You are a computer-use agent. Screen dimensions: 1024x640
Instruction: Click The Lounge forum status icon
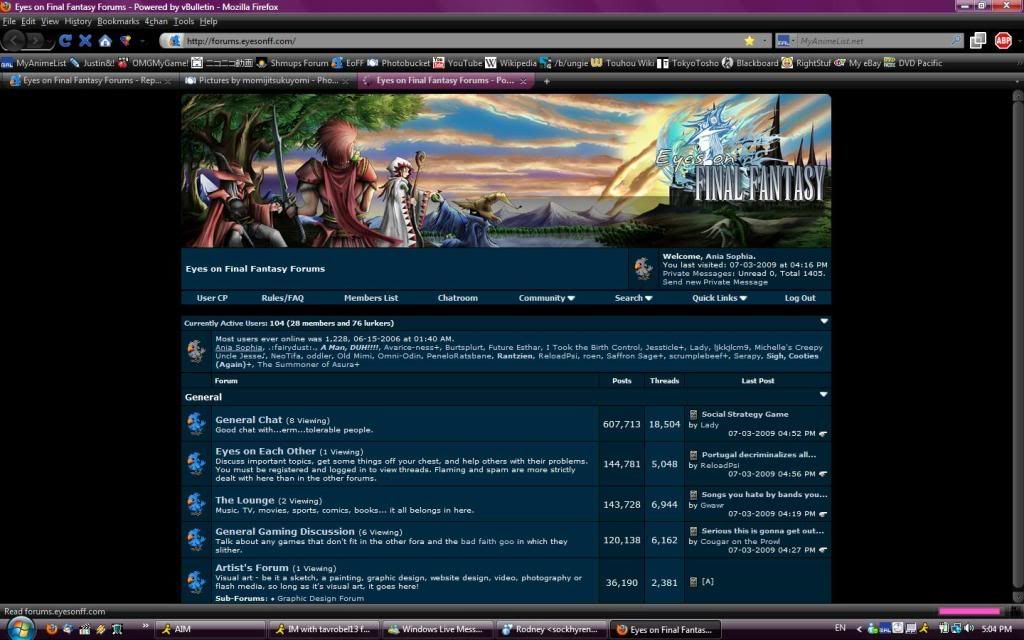point(196,504)
